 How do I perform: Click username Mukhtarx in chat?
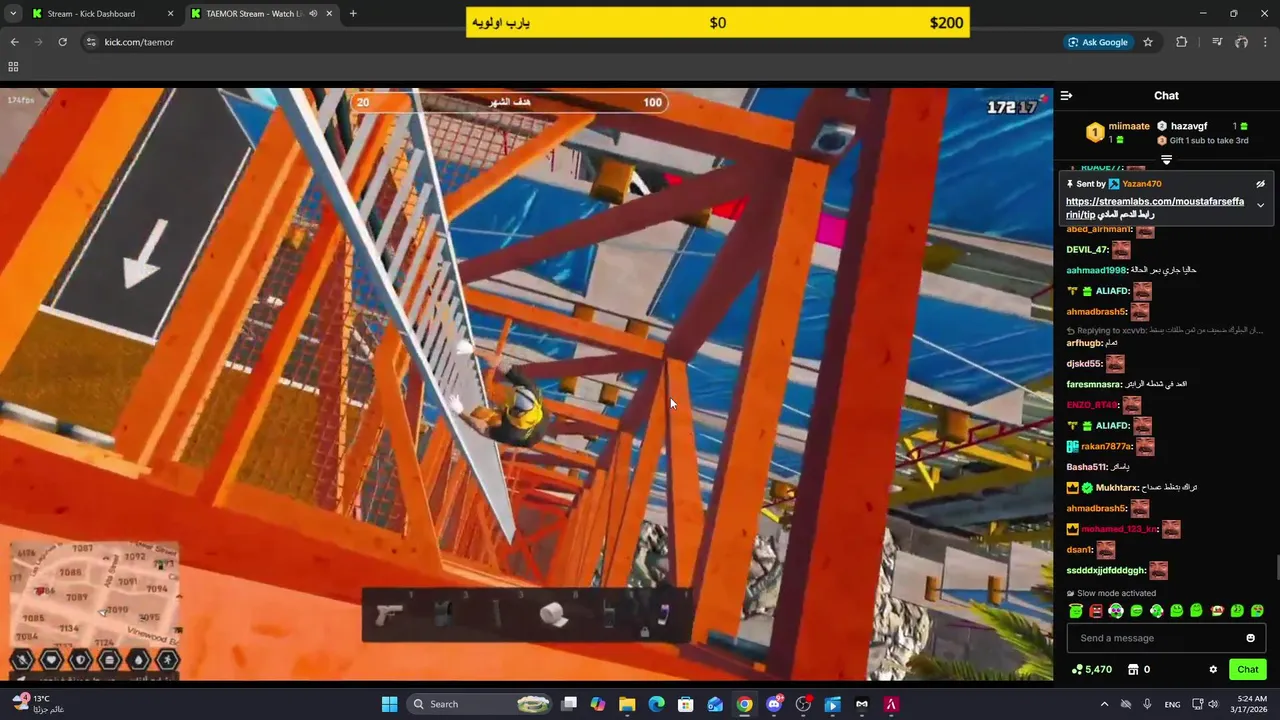coord(1117,488)
